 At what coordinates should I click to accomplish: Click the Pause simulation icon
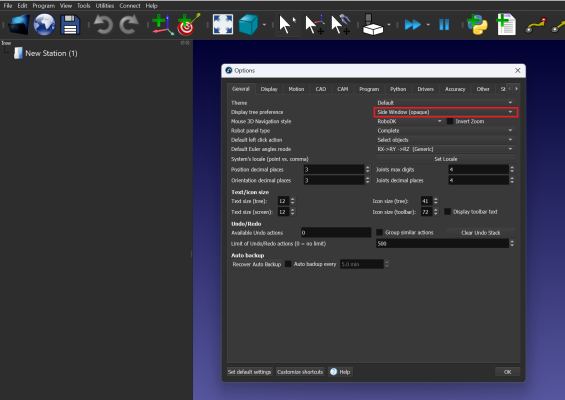coord(444,25)
